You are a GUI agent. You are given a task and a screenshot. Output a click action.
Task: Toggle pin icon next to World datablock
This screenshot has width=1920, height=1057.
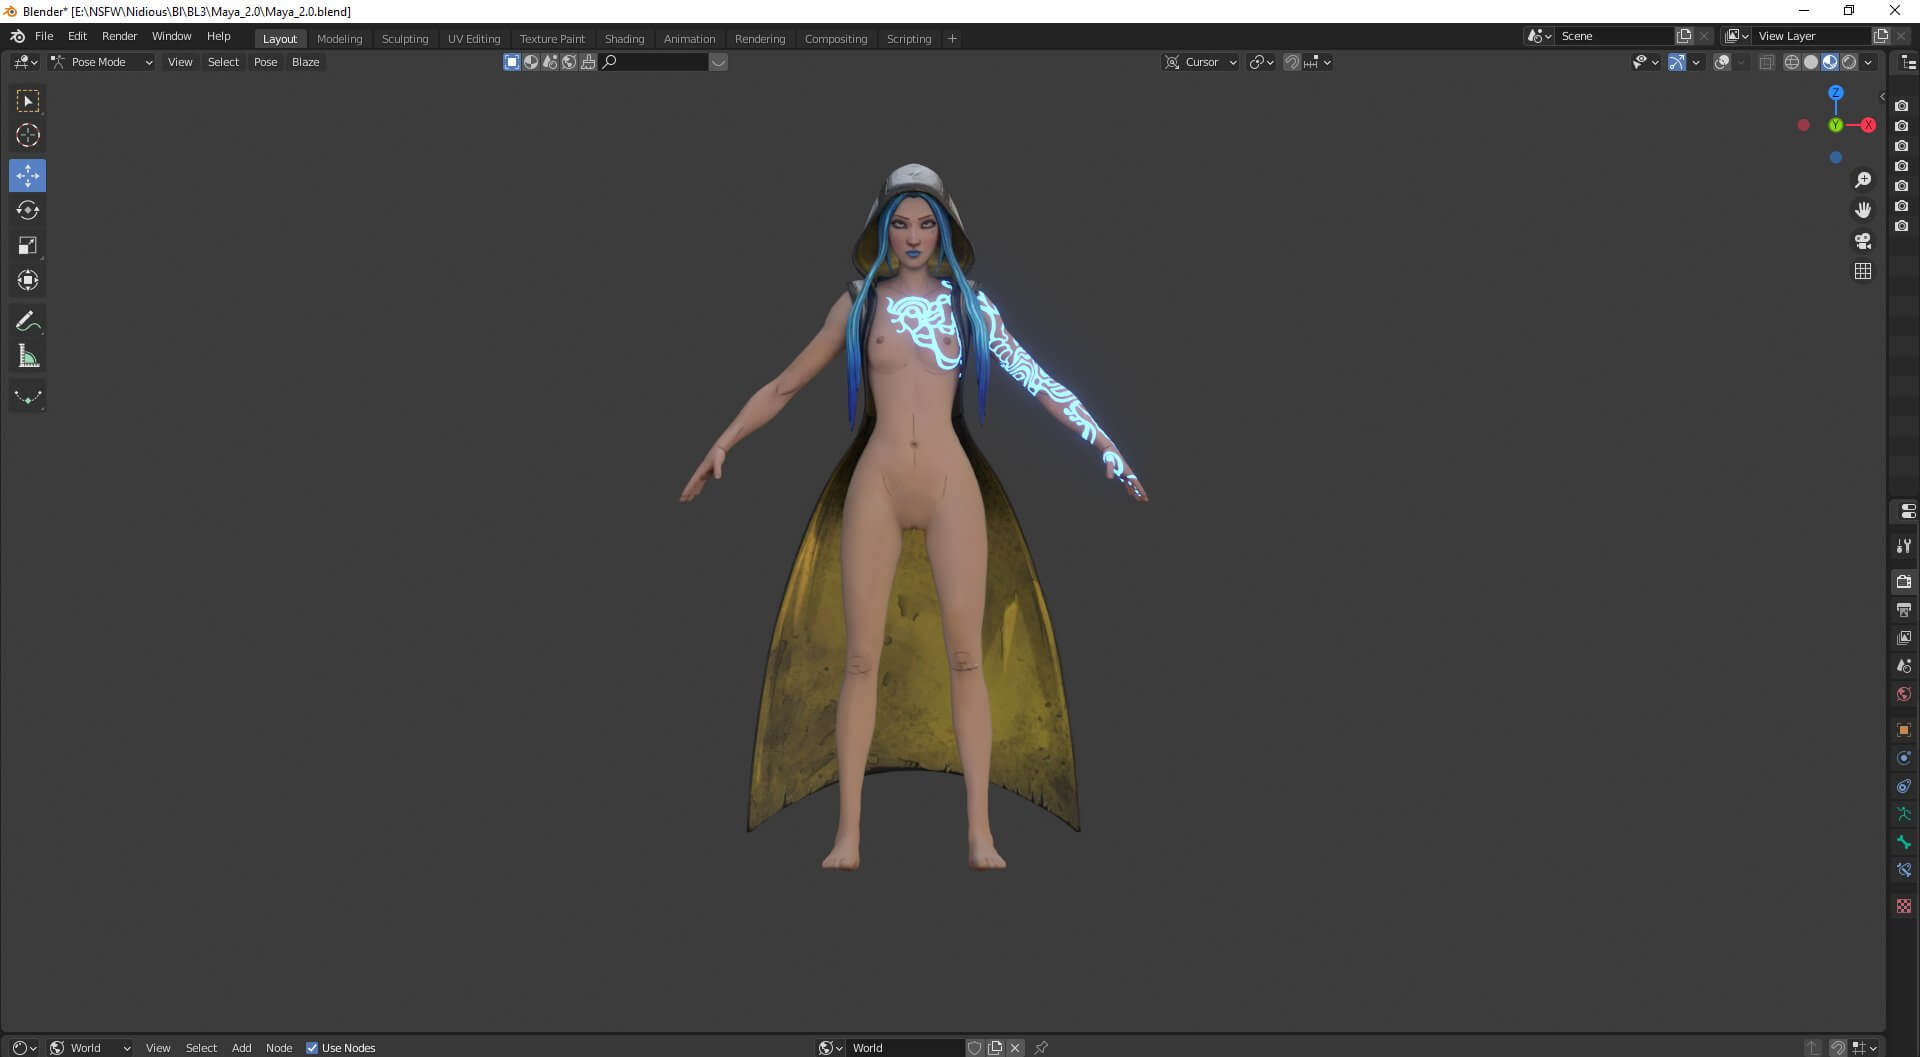pyautogui.click(x=1041, y=1047)
